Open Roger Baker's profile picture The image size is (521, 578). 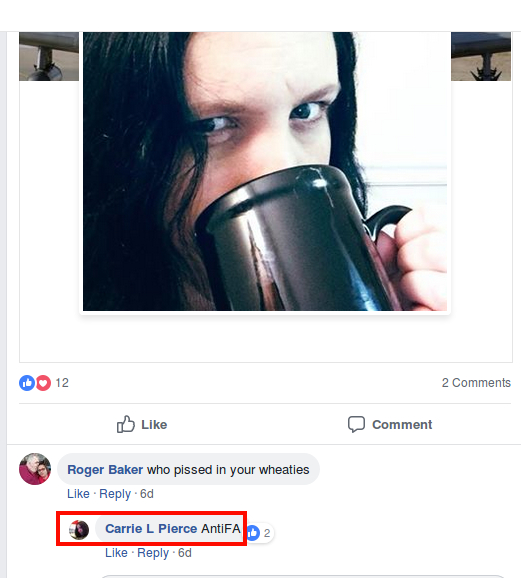pos(35,469)
